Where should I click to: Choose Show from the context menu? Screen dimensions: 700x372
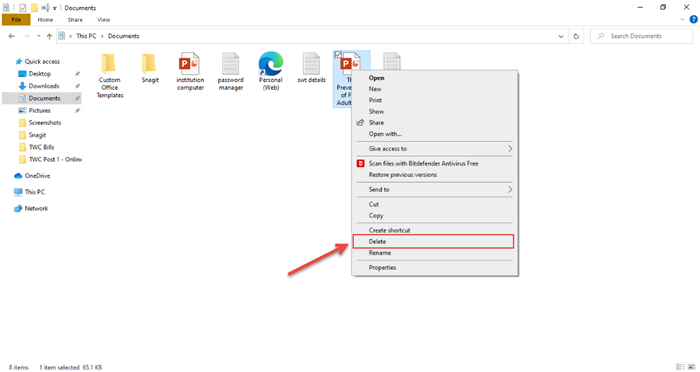point(435,112)
